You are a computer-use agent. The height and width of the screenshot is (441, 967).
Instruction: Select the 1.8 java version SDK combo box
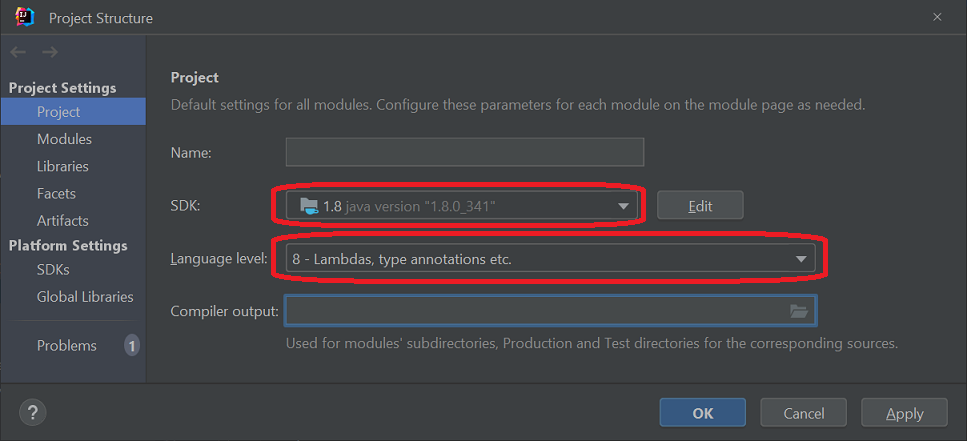450,206
